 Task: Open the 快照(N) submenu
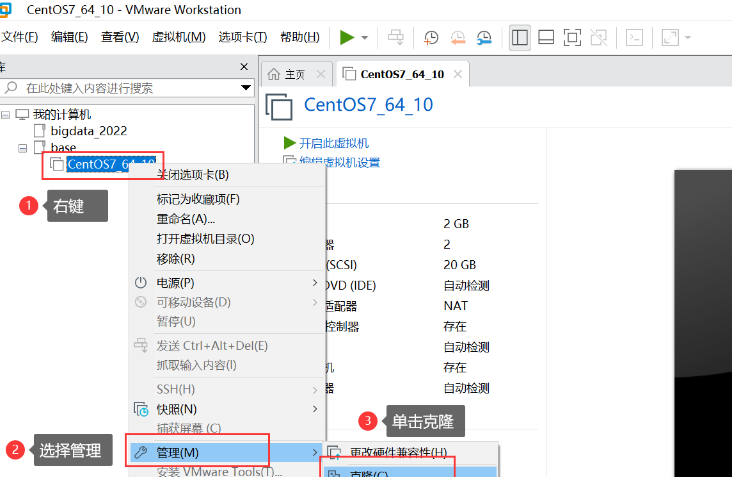(x=227, y=409)
